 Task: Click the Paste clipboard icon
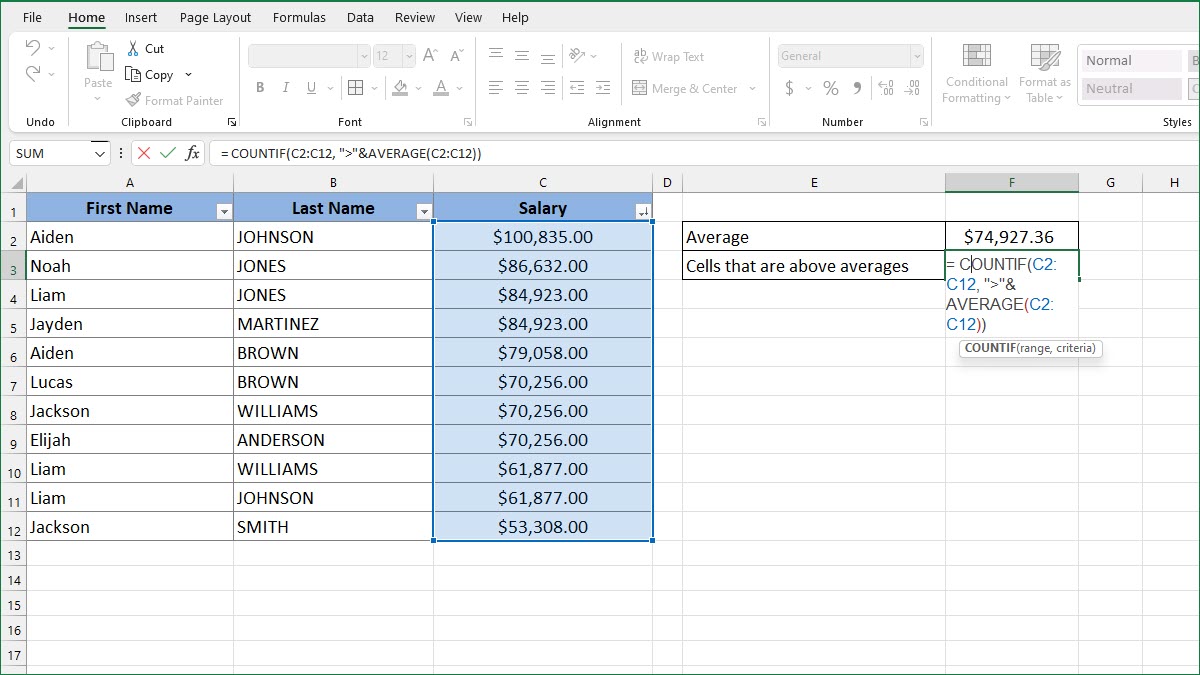coord(98,57)
